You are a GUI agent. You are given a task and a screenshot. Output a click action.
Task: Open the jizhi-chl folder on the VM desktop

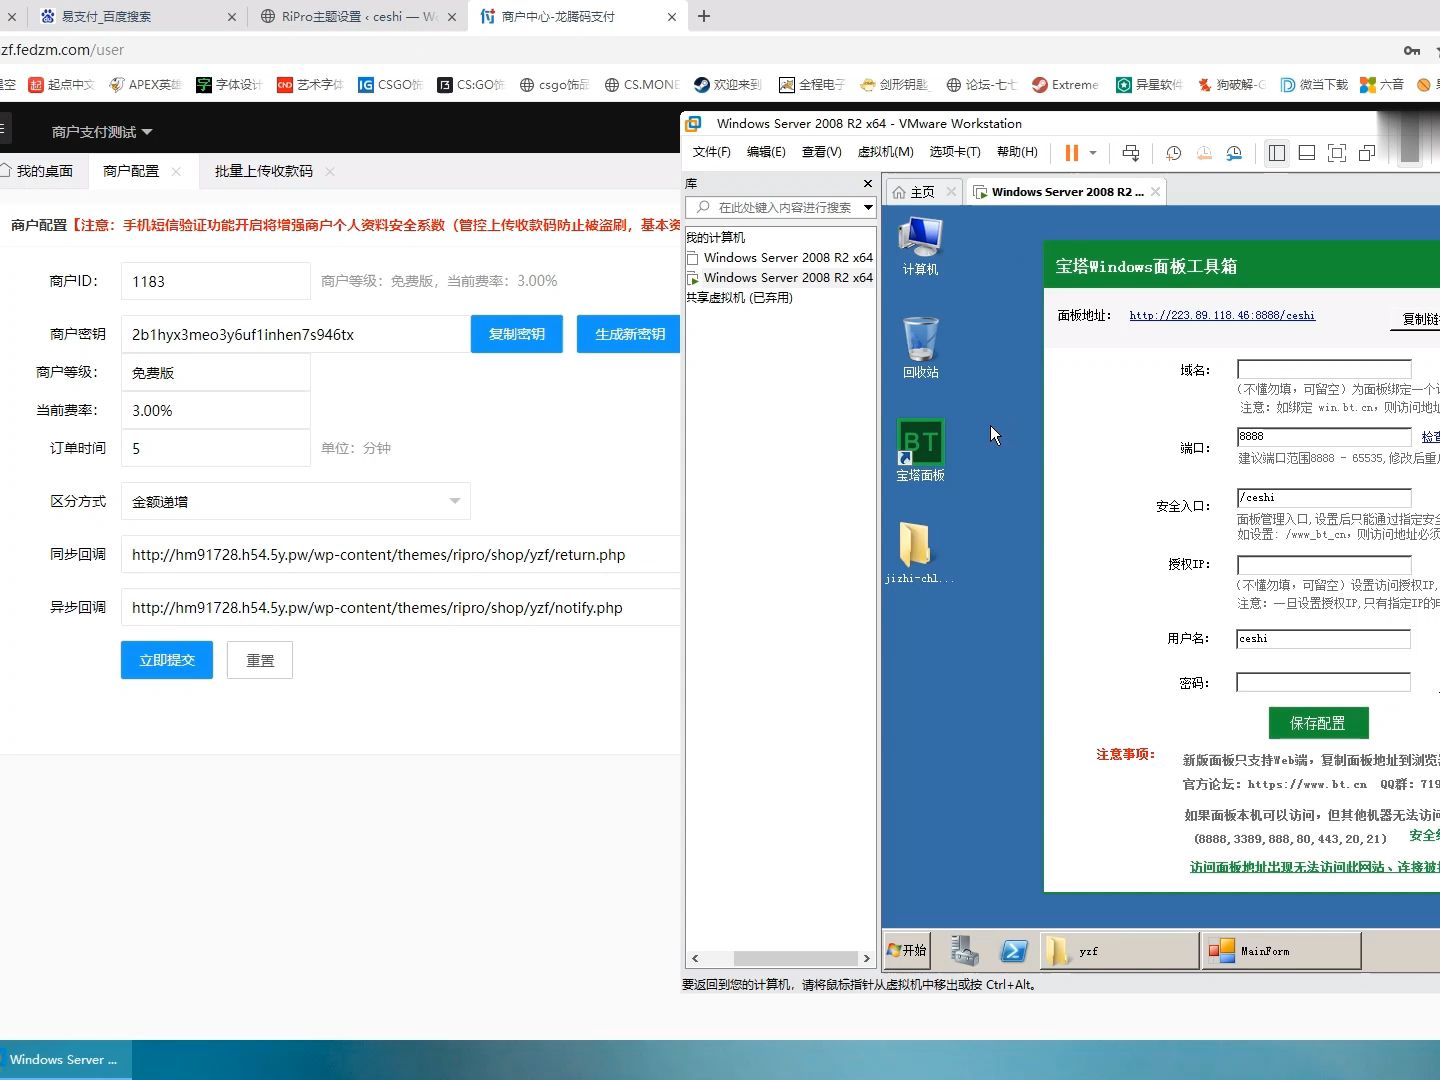tap(916, 545)
